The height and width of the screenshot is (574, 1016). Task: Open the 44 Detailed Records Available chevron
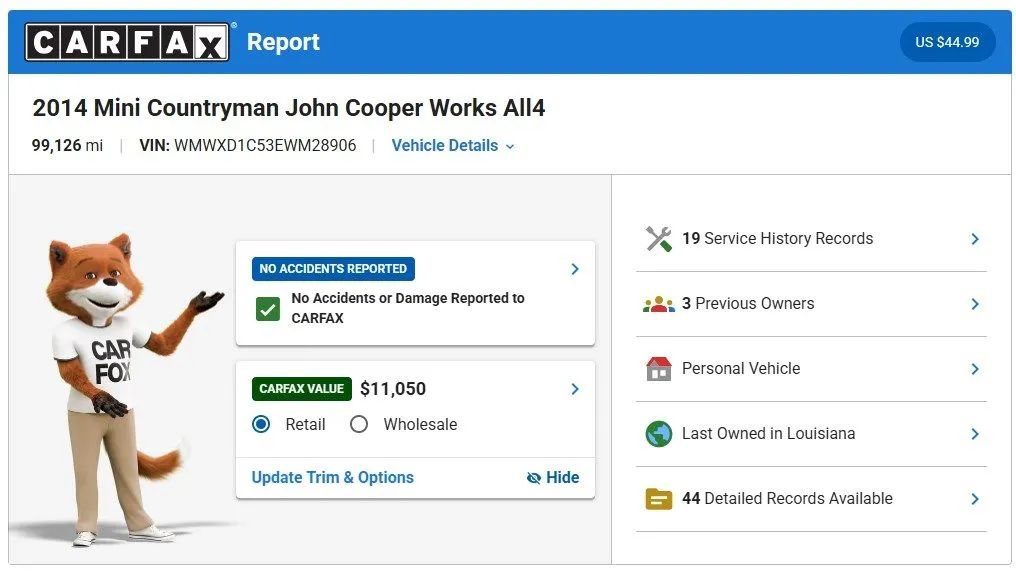click(975, 499)
